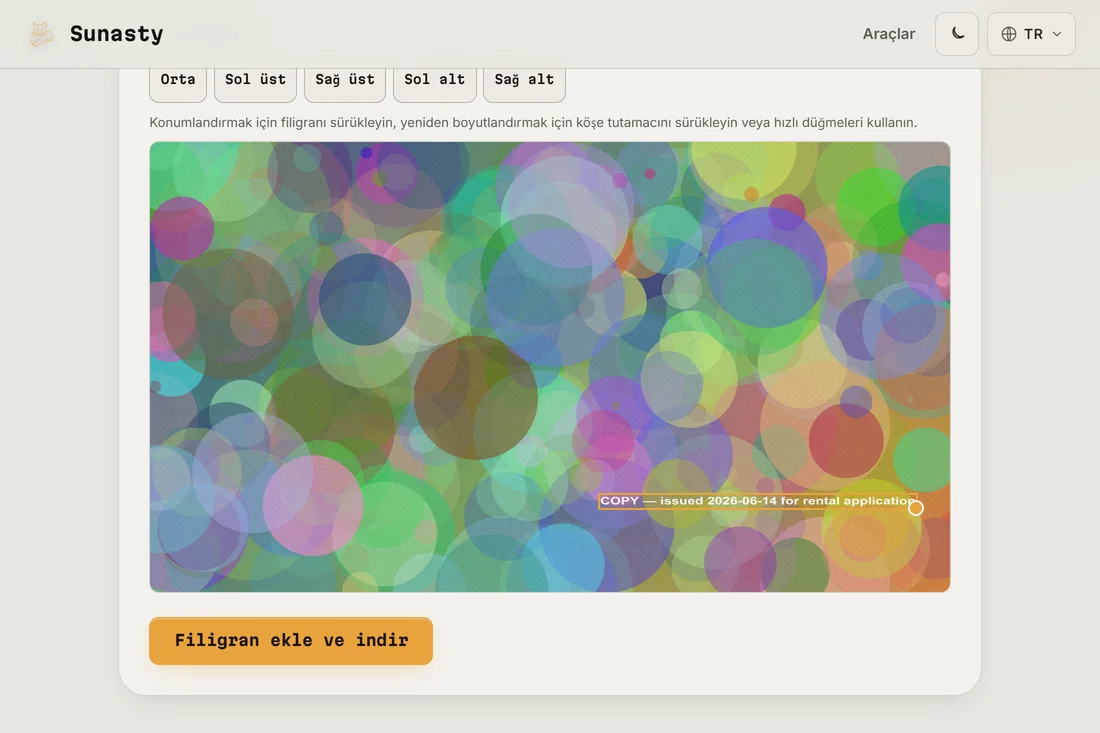Image resolution: width=1100 pixels, height=733 pixels.
Task: Click the COPY watermark text overlay
Action: pos(756,501)
